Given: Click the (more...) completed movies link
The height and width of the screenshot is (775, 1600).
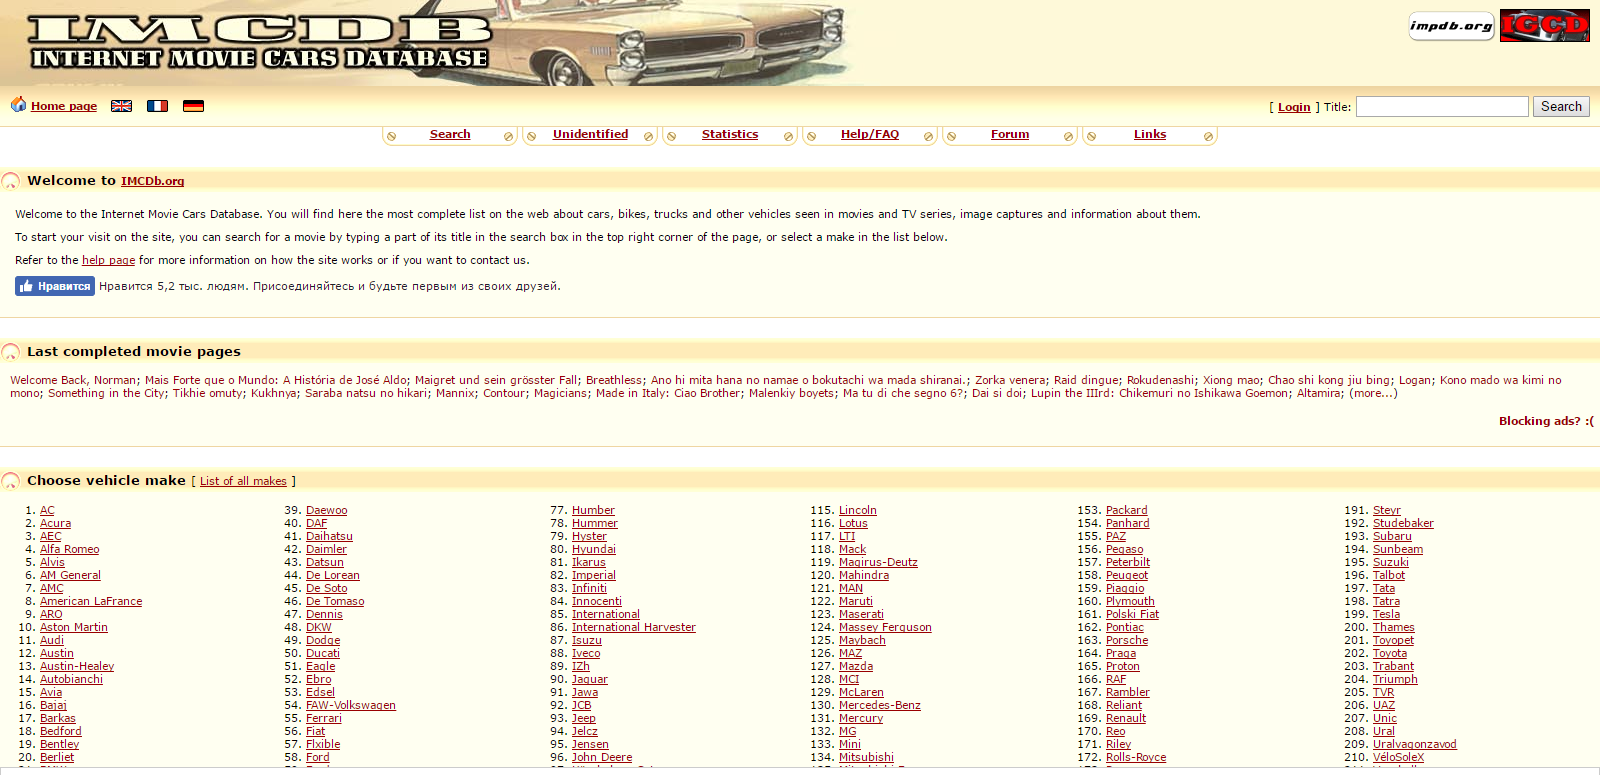Looking at the screenshot, I should [1373, 393].
